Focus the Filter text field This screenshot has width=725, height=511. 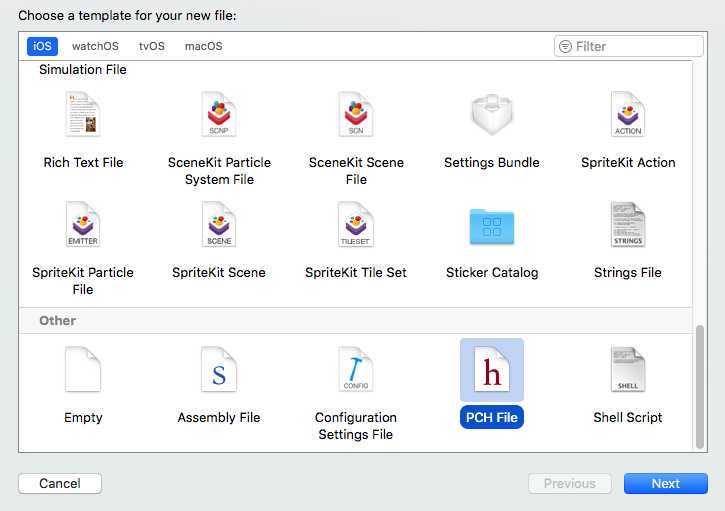coord(629,46)
